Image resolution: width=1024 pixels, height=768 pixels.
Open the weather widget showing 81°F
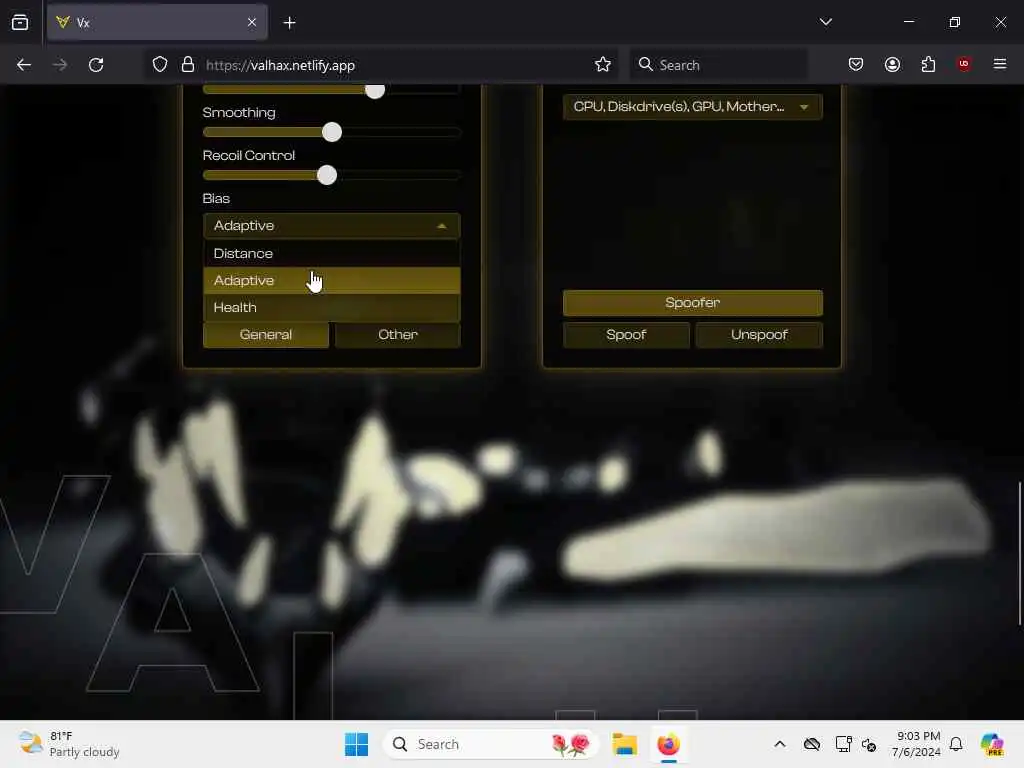[69, 744]
